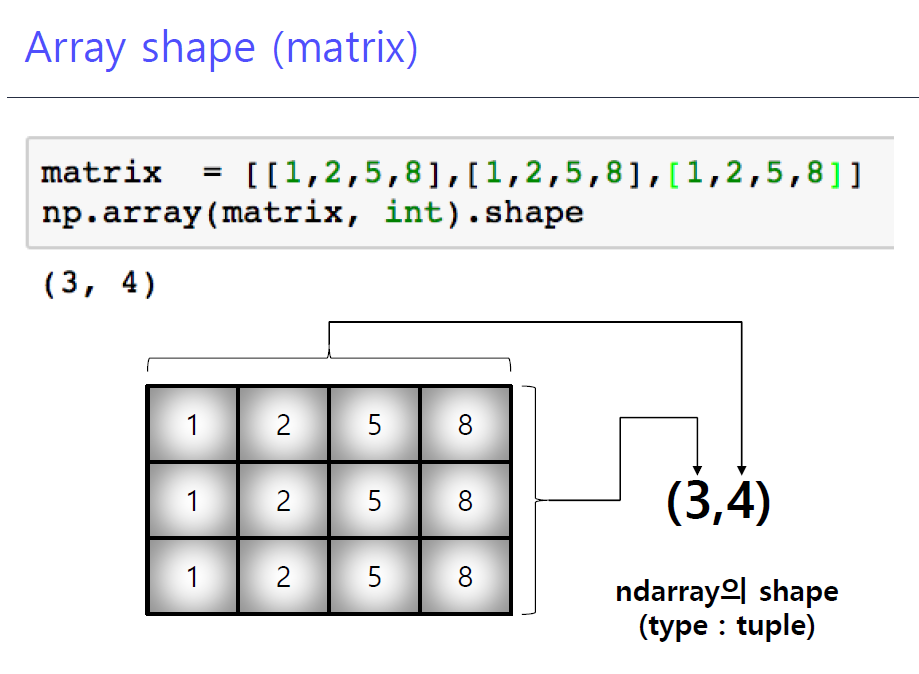The width and height of the screenshot is (919, 674).
Task: Click the code line starting with 'matrix ='
Action: click(451, 173)
